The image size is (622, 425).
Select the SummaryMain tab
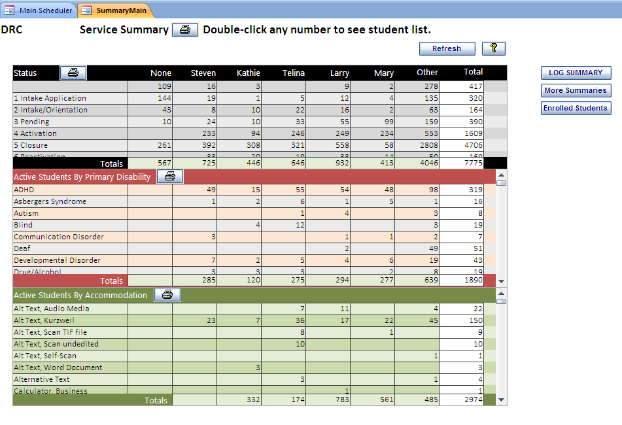pos(116,9)
